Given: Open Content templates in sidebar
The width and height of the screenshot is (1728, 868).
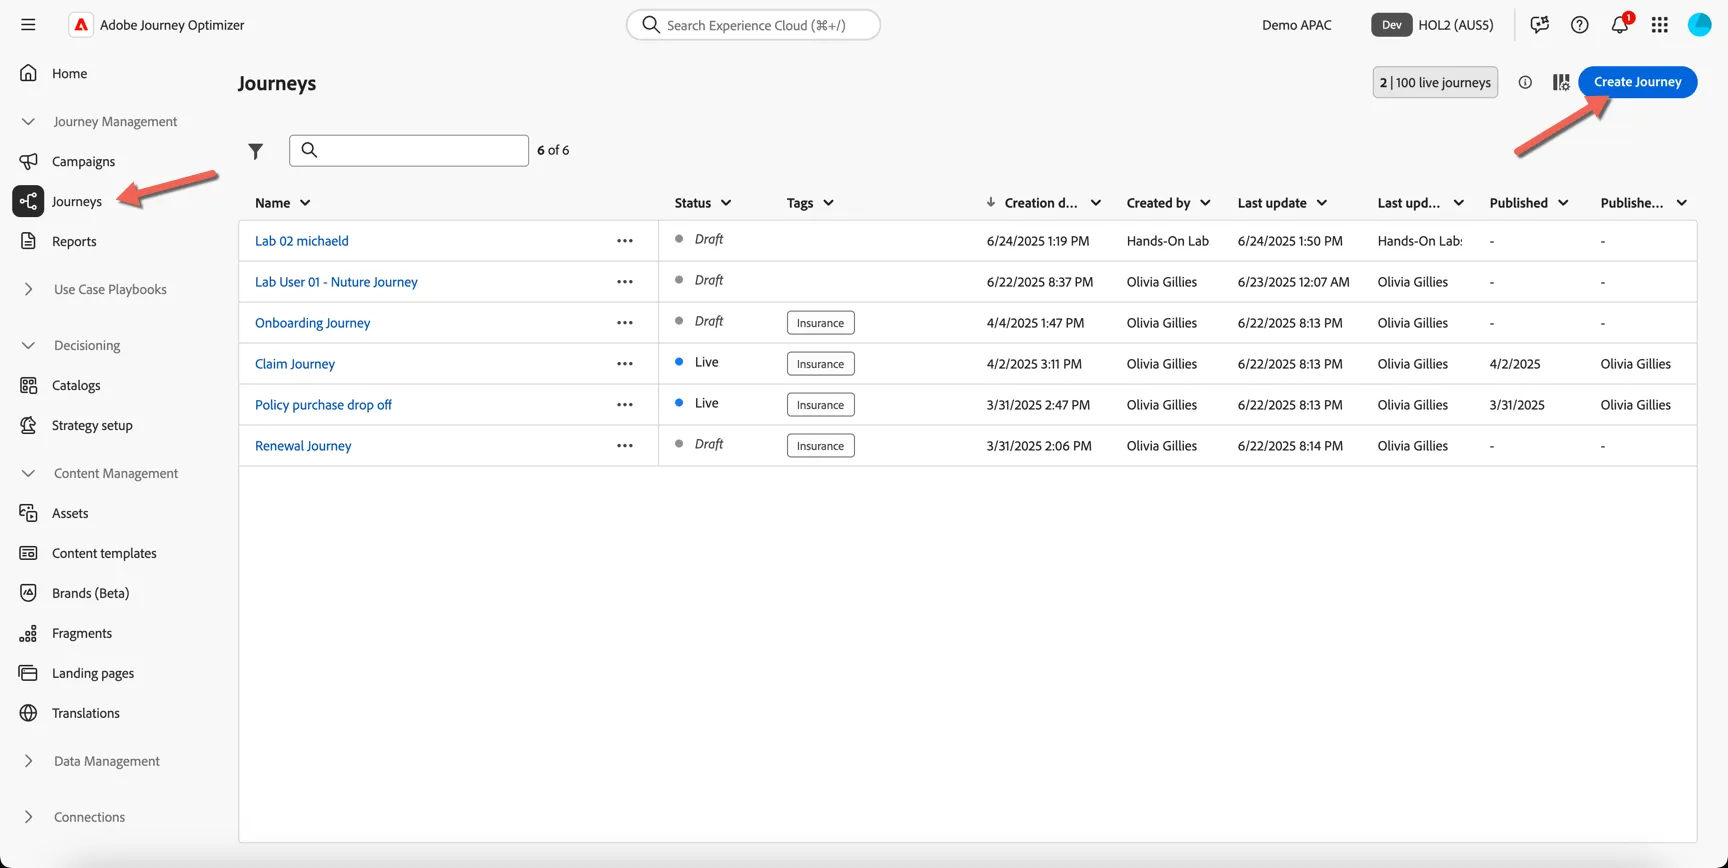Looking at the screenshot, I should 104,553.
